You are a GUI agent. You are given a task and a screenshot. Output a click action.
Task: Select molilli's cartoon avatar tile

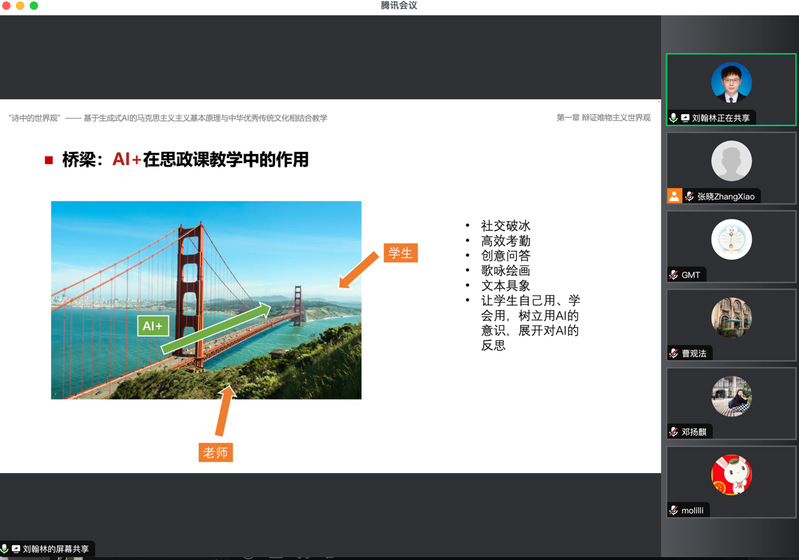tap(731, 474)
